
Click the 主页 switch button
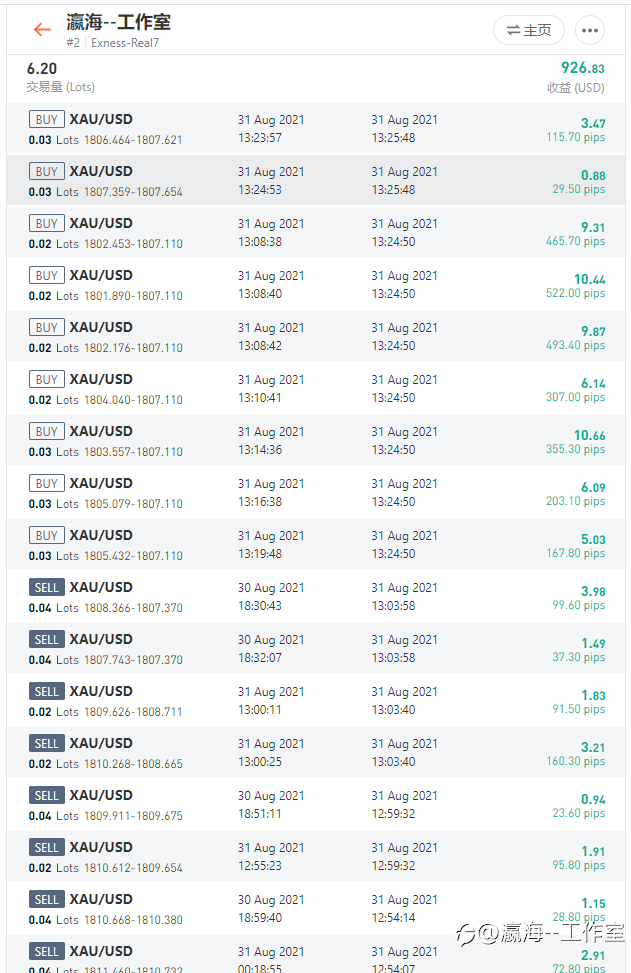point(529,30)
